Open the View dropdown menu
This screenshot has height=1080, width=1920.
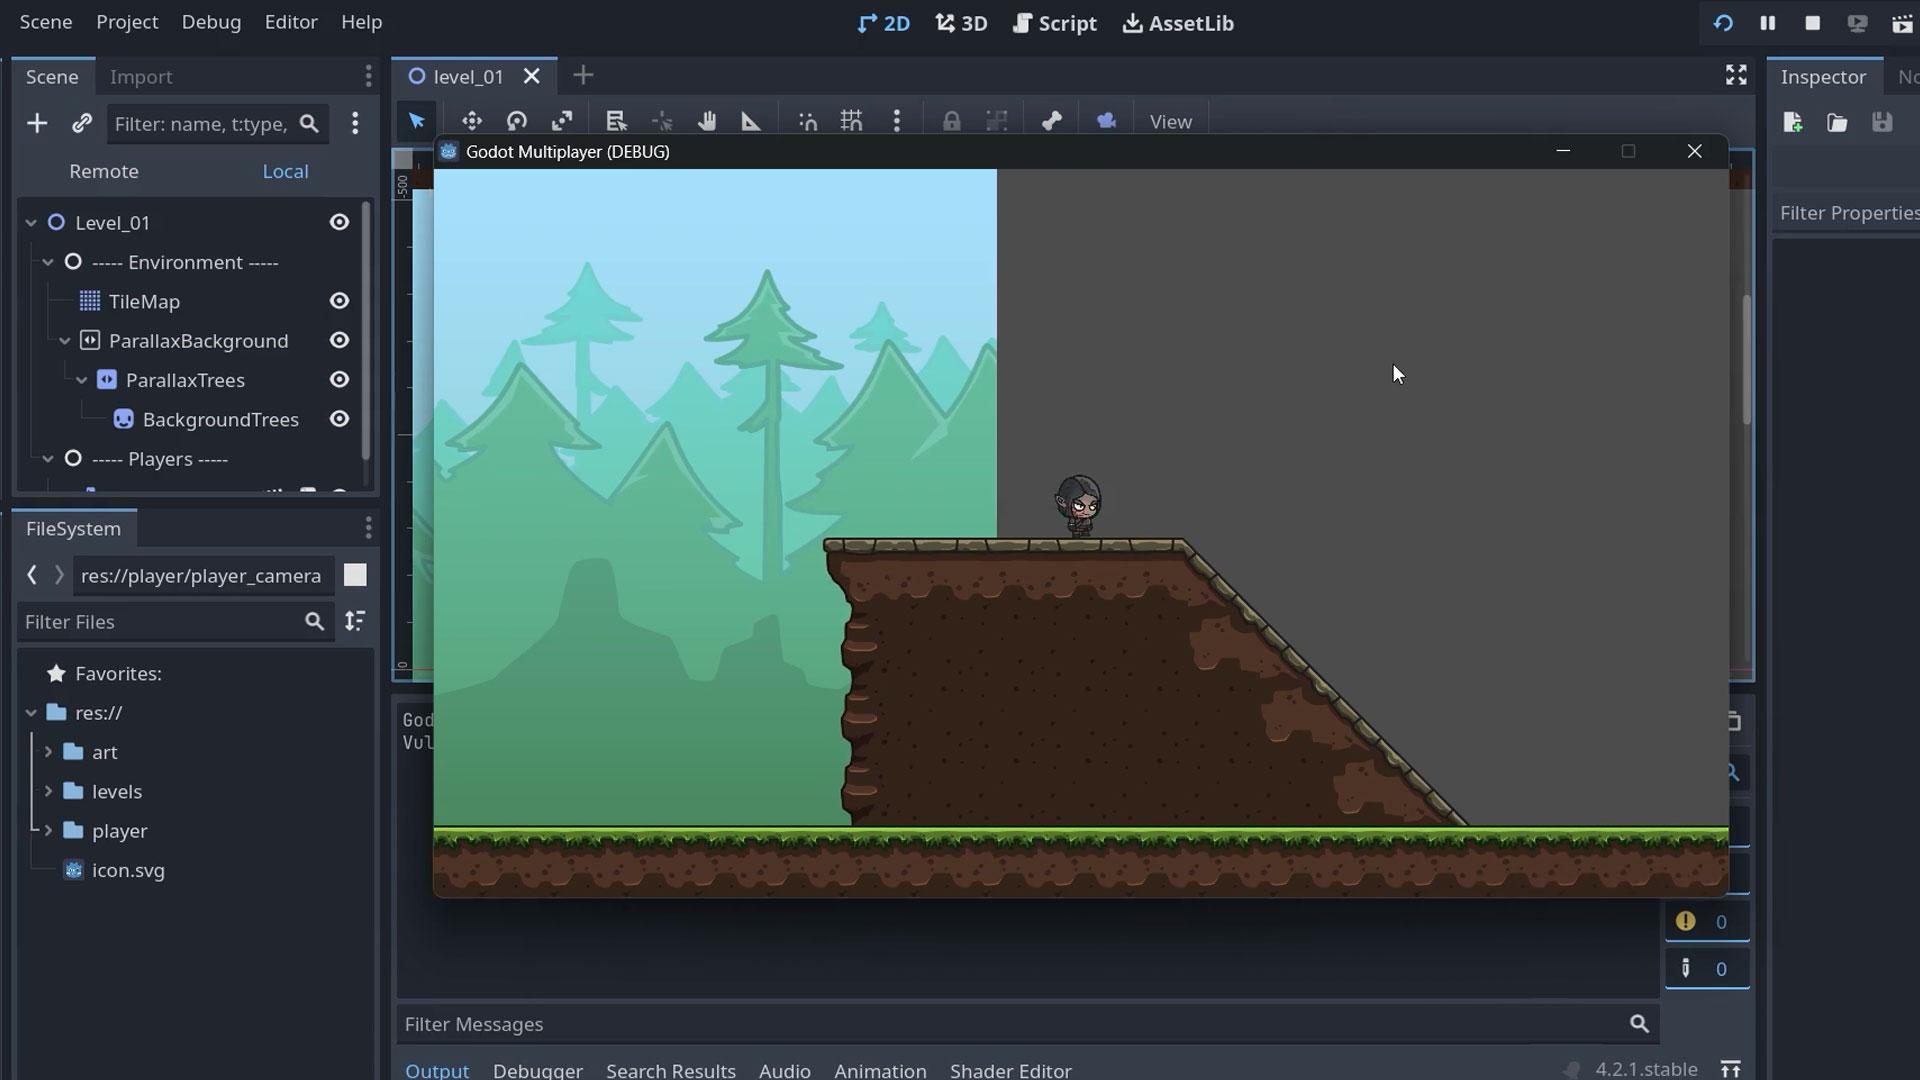1170,121
